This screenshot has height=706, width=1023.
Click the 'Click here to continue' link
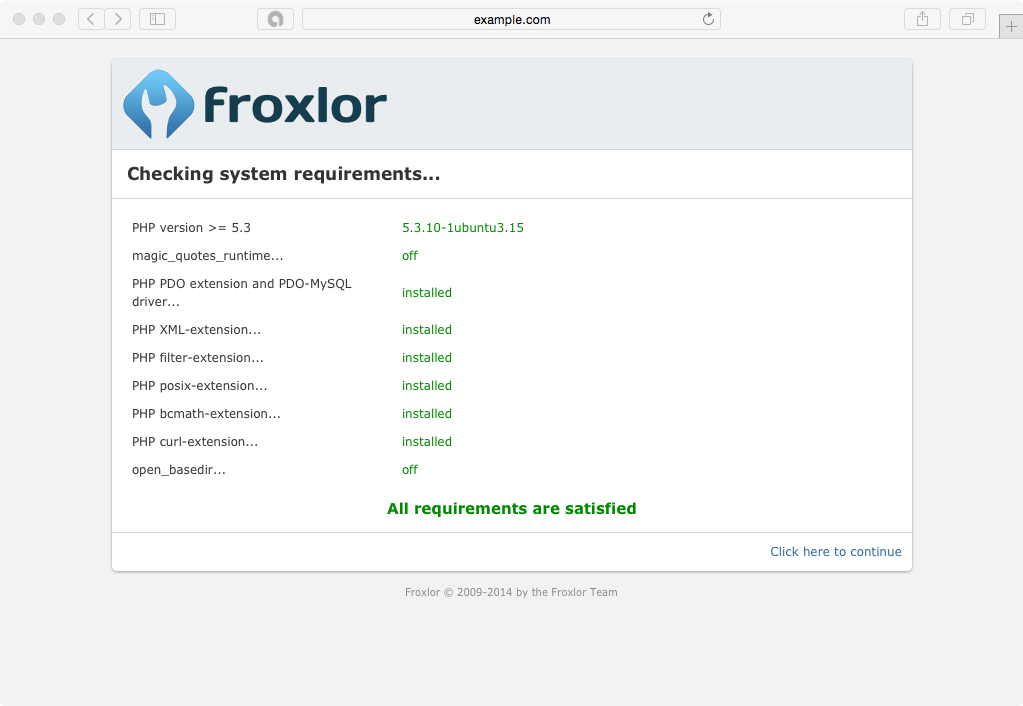click(836, 551)
